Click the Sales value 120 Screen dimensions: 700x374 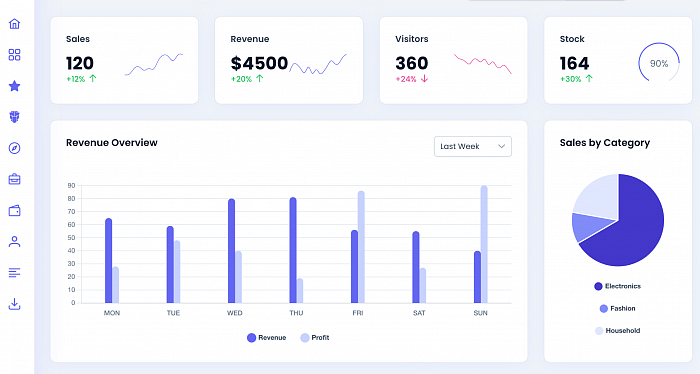point(80,63)
